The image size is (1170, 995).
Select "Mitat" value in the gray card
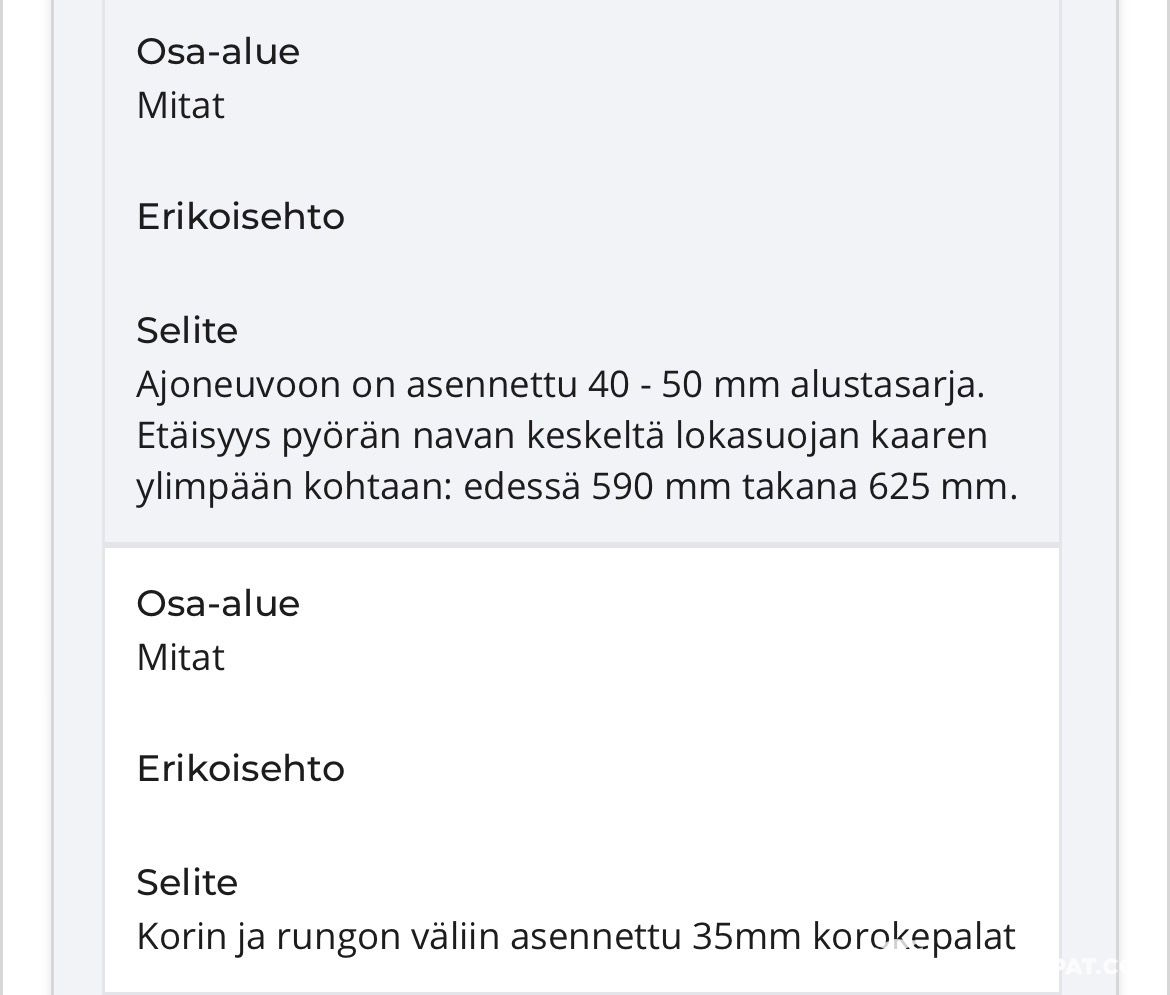[x=180, y=105]
